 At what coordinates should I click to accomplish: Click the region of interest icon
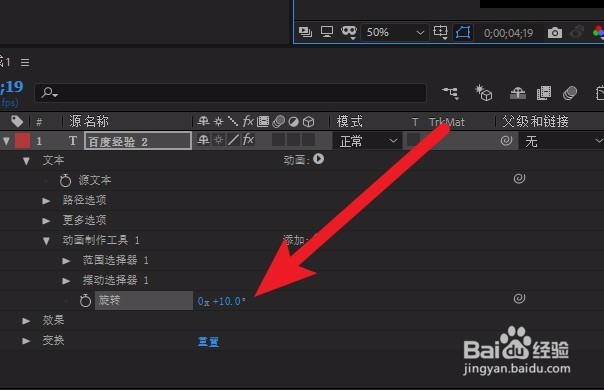(440, 32)
